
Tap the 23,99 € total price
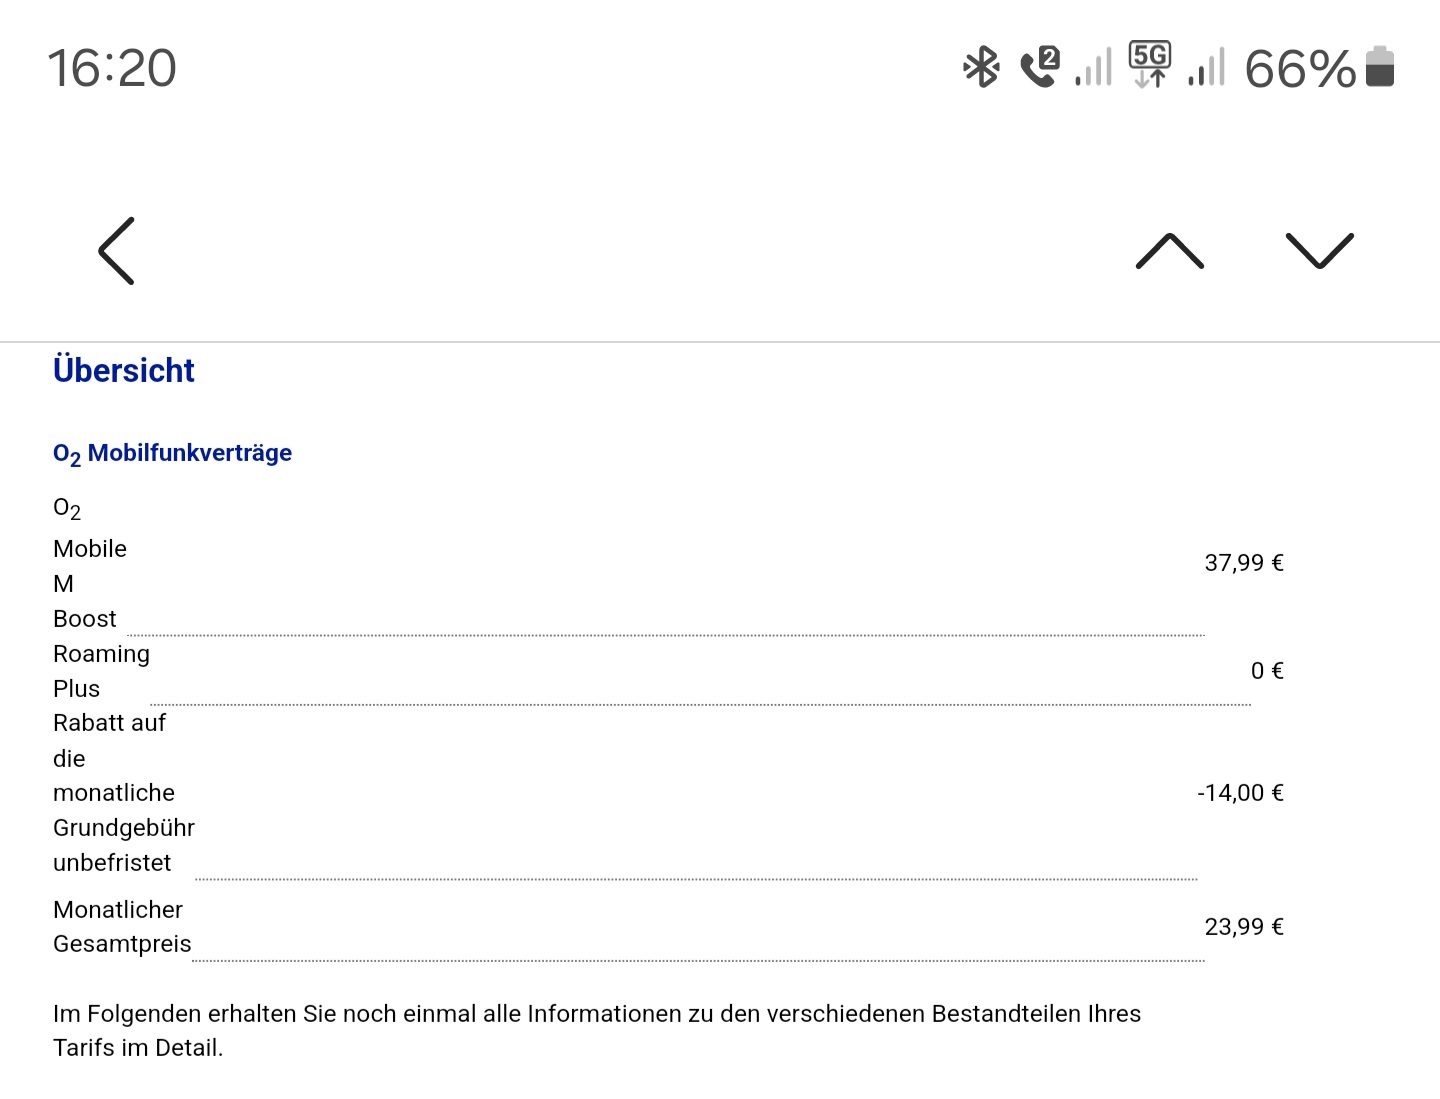pos(1244,927)
